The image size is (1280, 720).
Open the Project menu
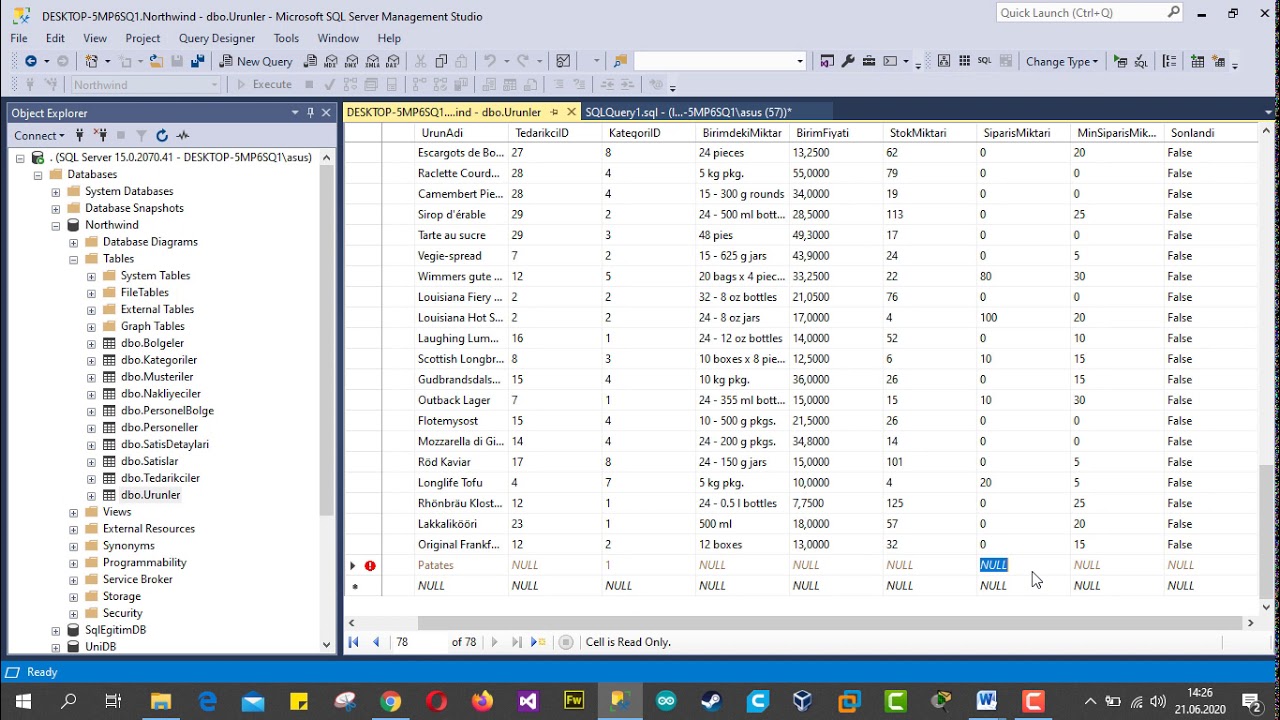pos(143,38)
